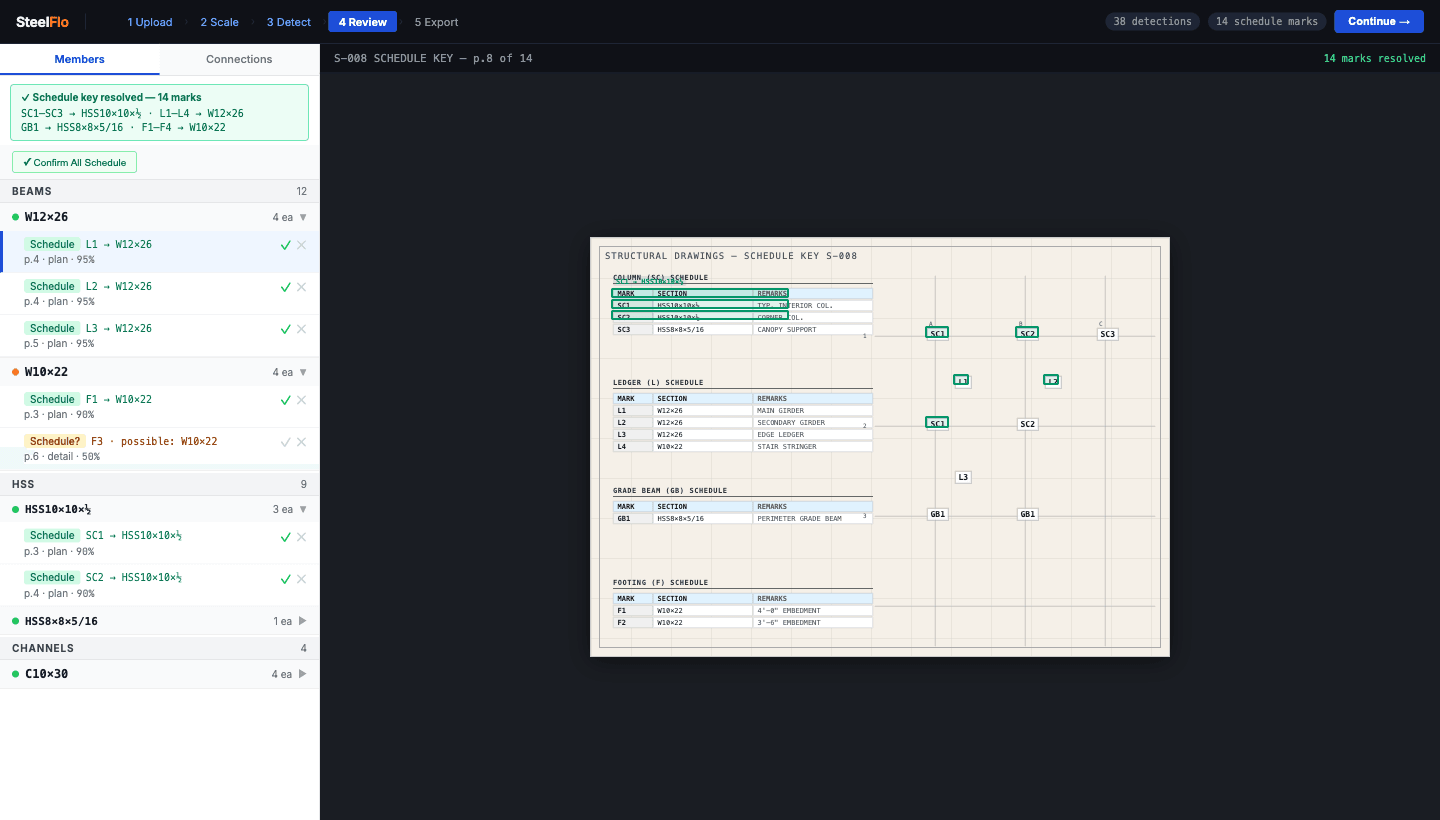Go to step 2 Scale
The height and width of the screenshot is (820, 1440).
[219, 22]
